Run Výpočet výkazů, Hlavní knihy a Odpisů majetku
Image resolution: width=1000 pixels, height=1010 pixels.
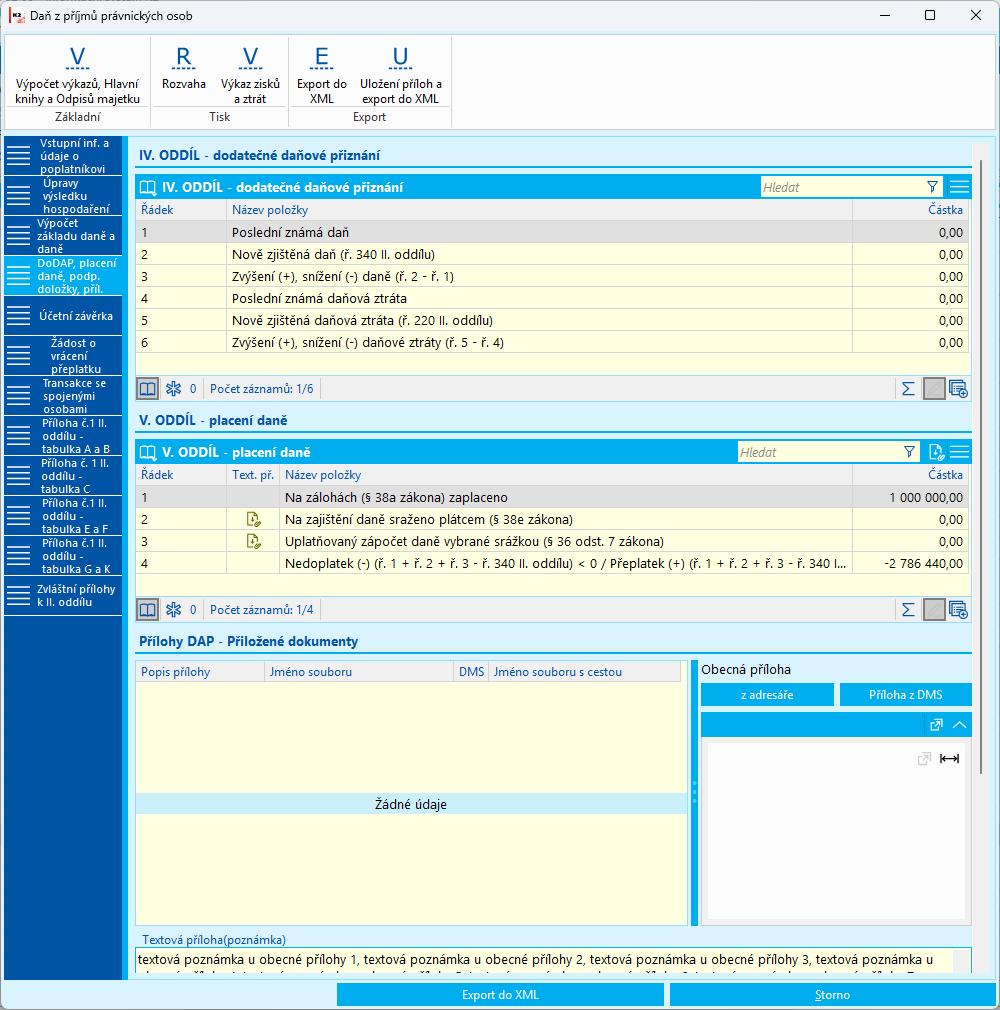coord(77,75)
